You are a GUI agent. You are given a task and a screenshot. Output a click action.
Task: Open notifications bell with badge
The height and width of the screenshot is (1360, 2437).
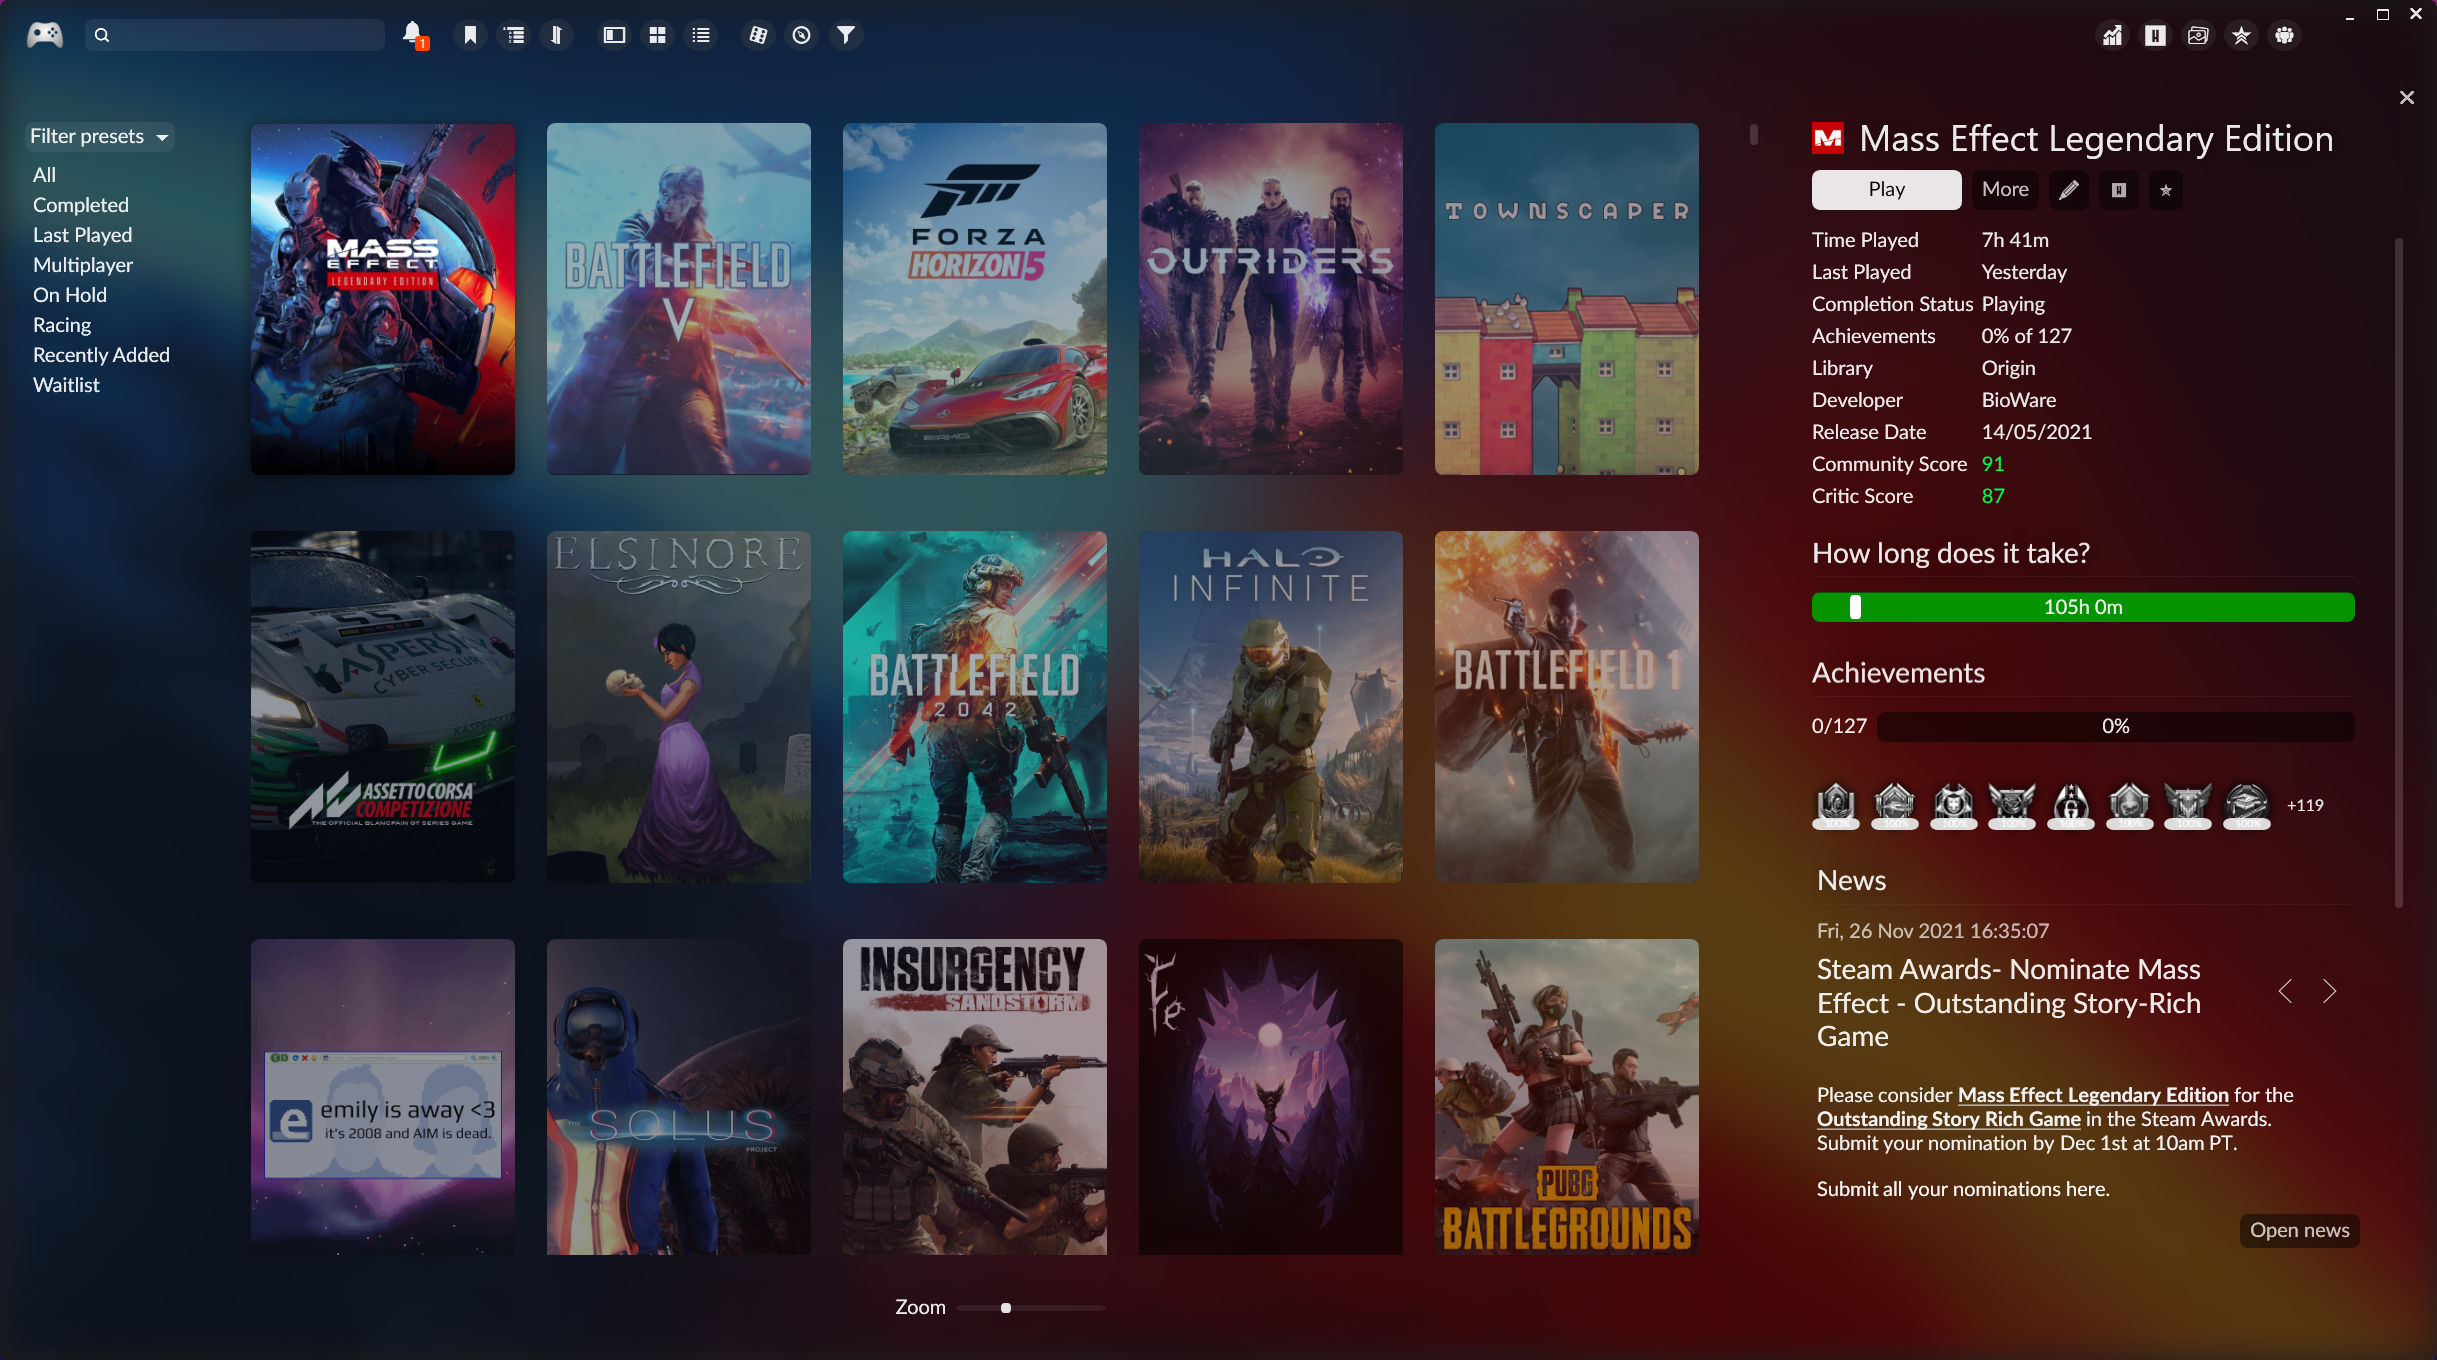412,35
